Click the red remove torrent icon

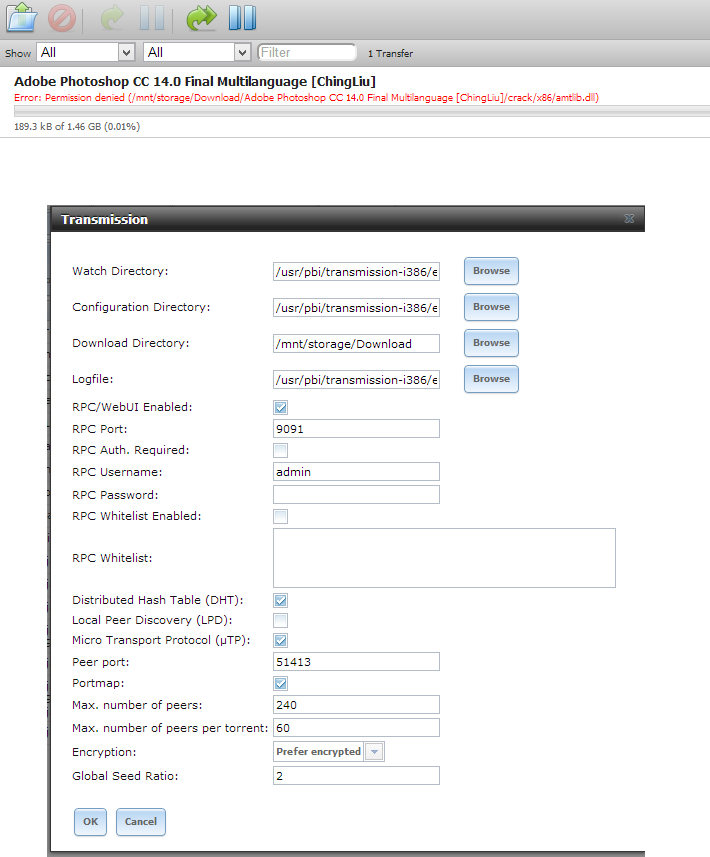[62, 18]
